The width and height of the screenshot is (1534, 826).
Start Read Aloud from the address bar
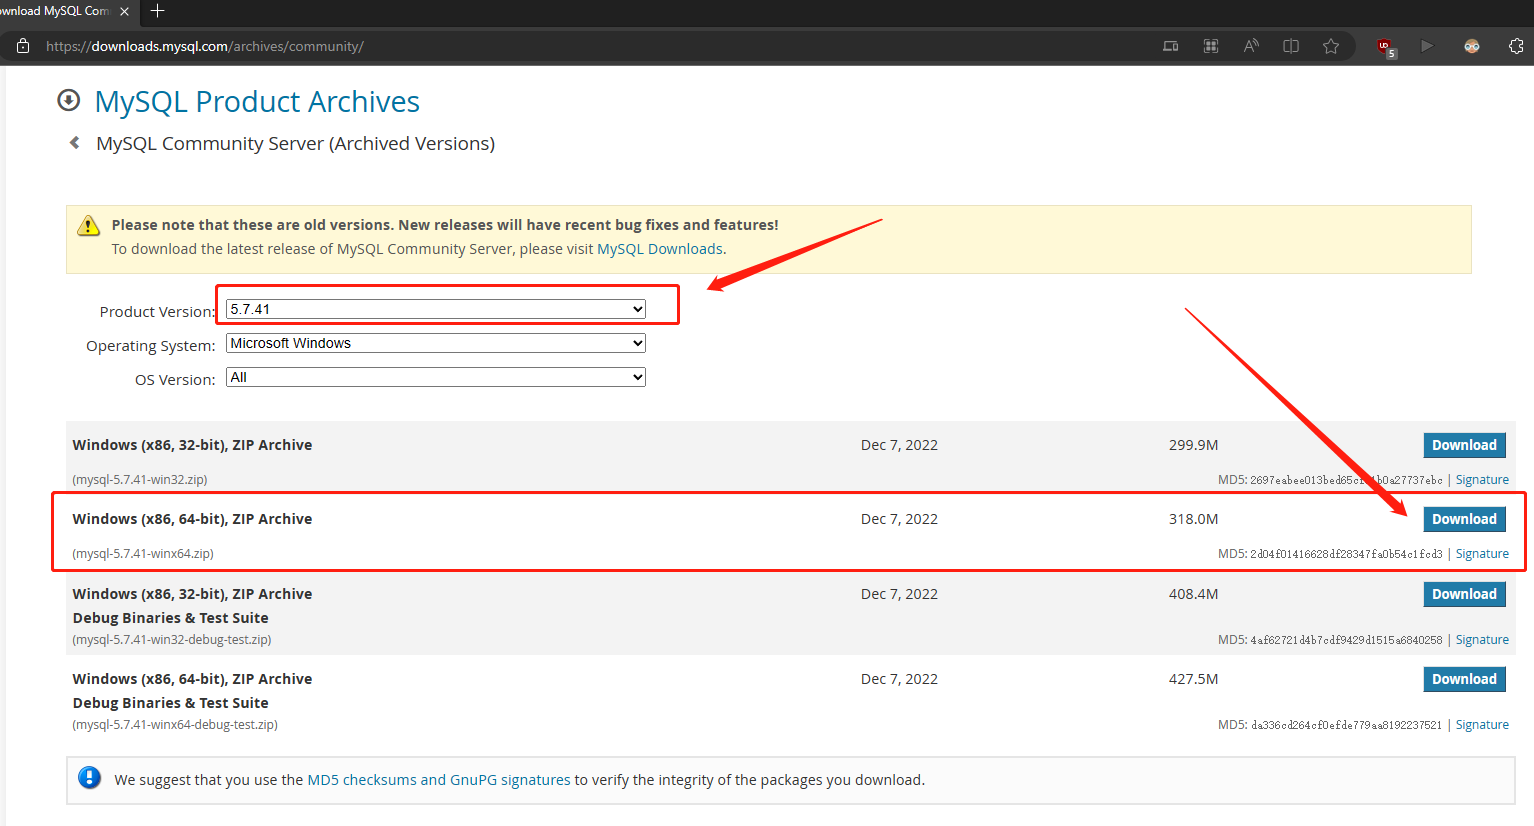[x=1251, y=46]
